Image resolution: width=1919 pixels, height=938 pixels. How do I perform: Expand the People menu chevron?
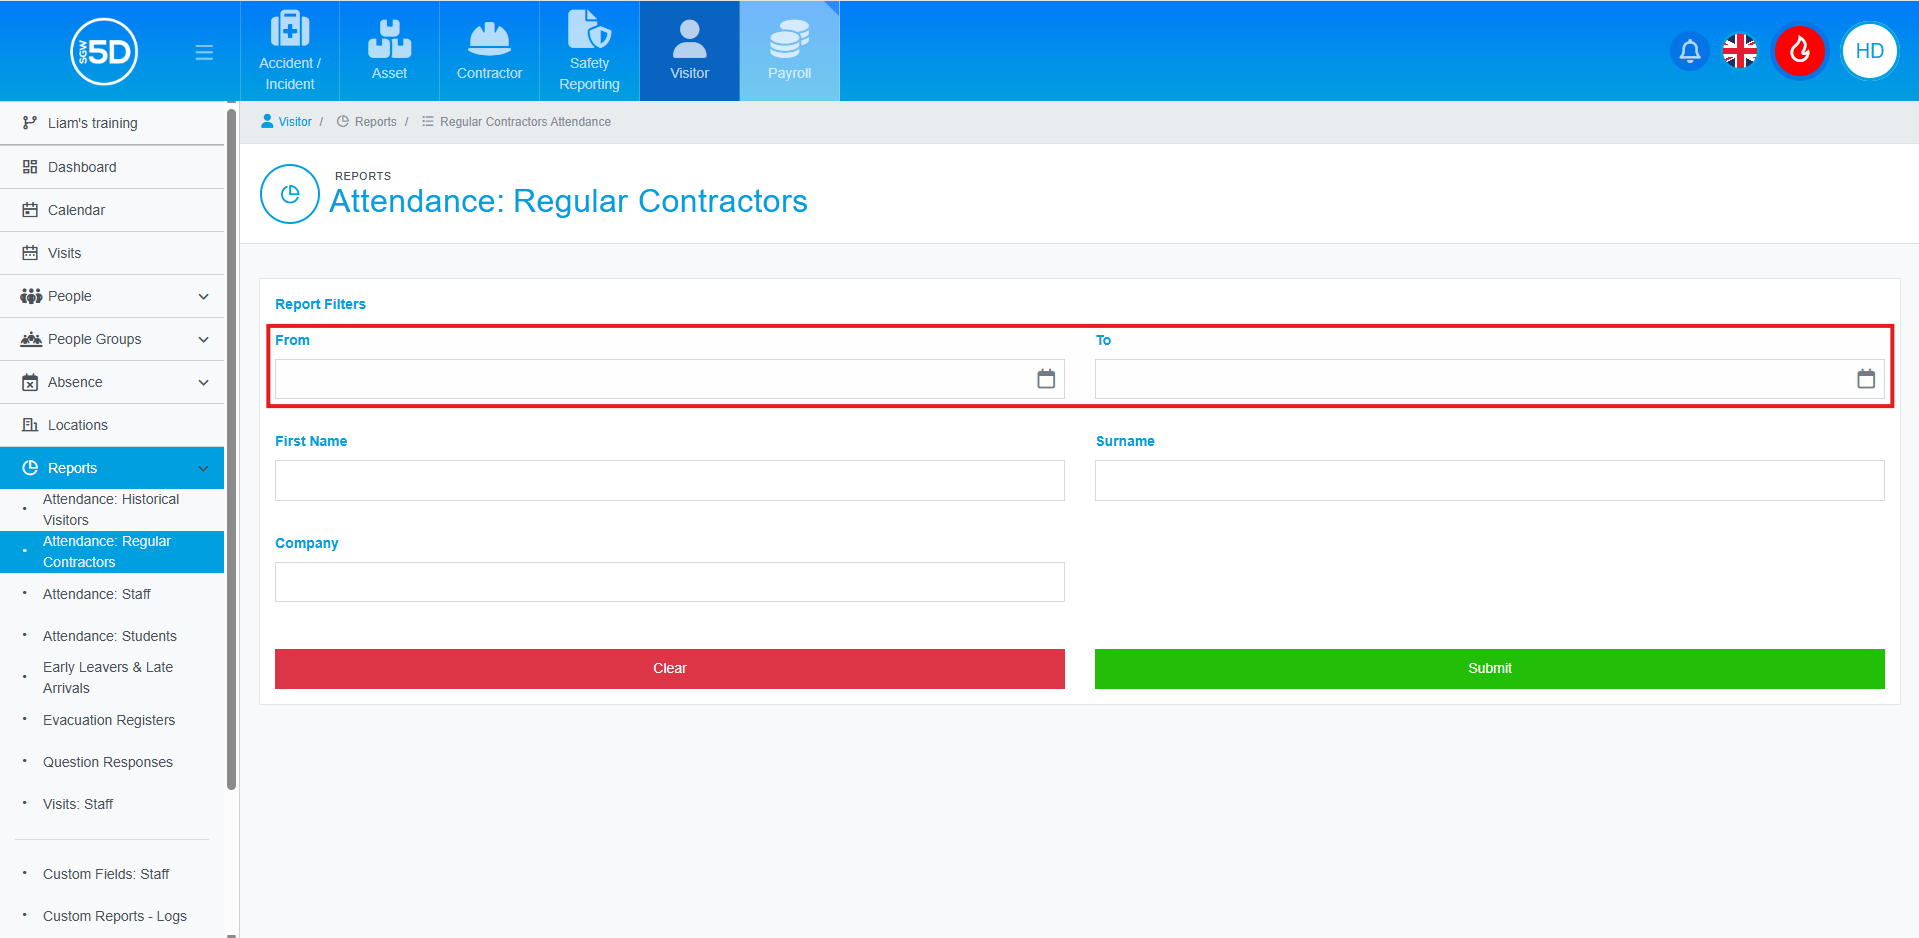[x=204, y=297]
